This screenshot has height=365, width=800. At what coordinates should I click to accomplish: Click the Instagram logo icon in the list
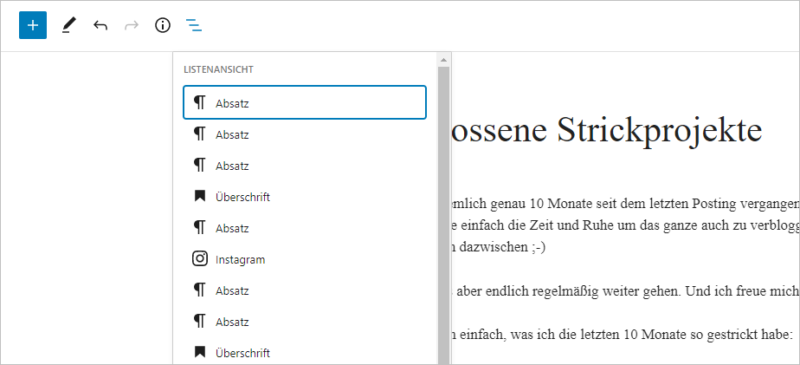[x=200, y=259]
